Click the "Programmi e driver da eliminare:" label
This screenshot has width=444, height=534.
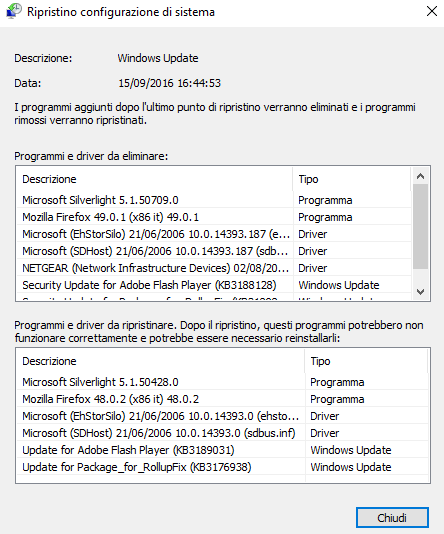(x=91, y=156)
